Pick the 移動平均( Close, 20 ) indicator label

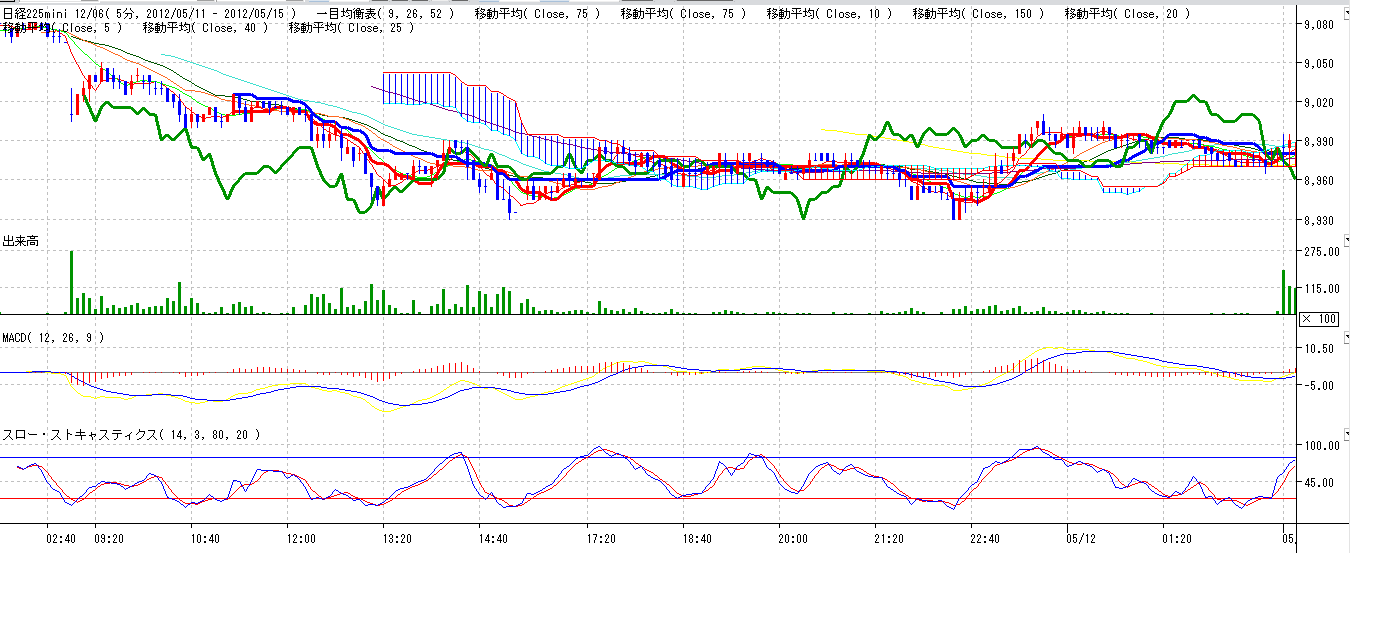pos(1127,14)
